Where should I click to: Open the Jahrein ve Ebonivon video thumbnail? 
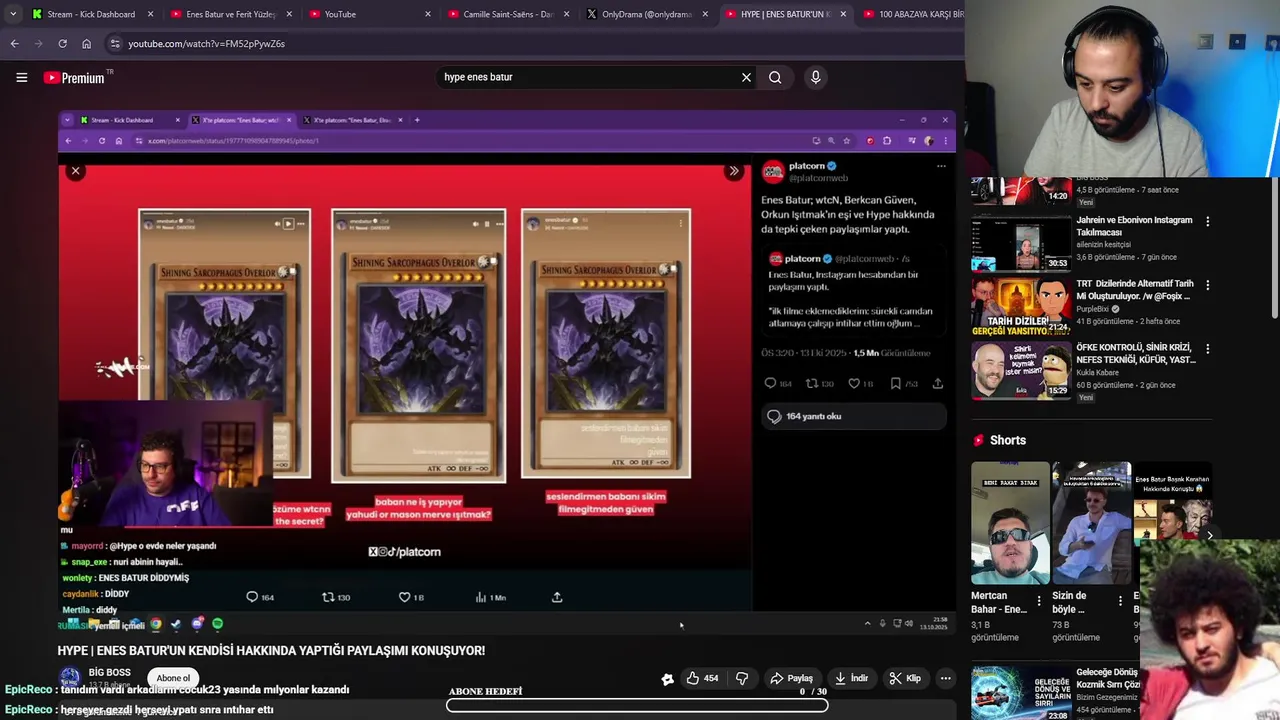click(x=1021, y=243)
